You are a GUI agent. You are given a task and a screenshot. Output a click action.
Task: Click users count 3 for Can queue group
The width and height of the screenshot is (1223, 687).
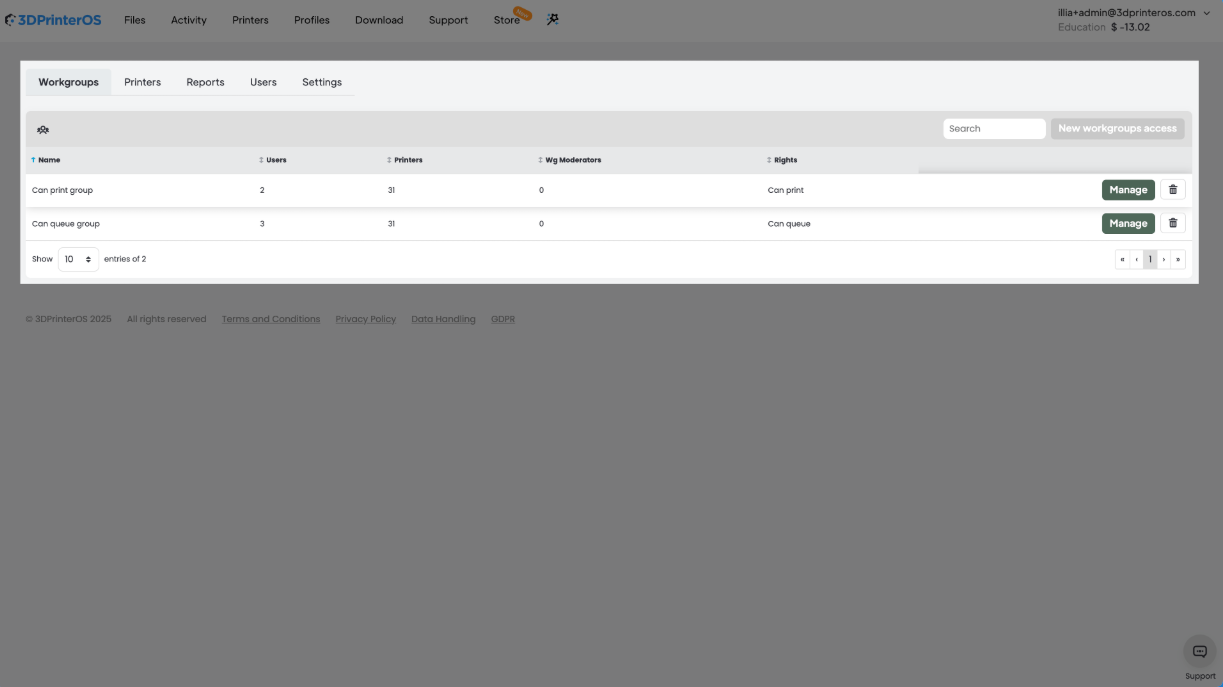pyautogui.click(x=262, y=224)
